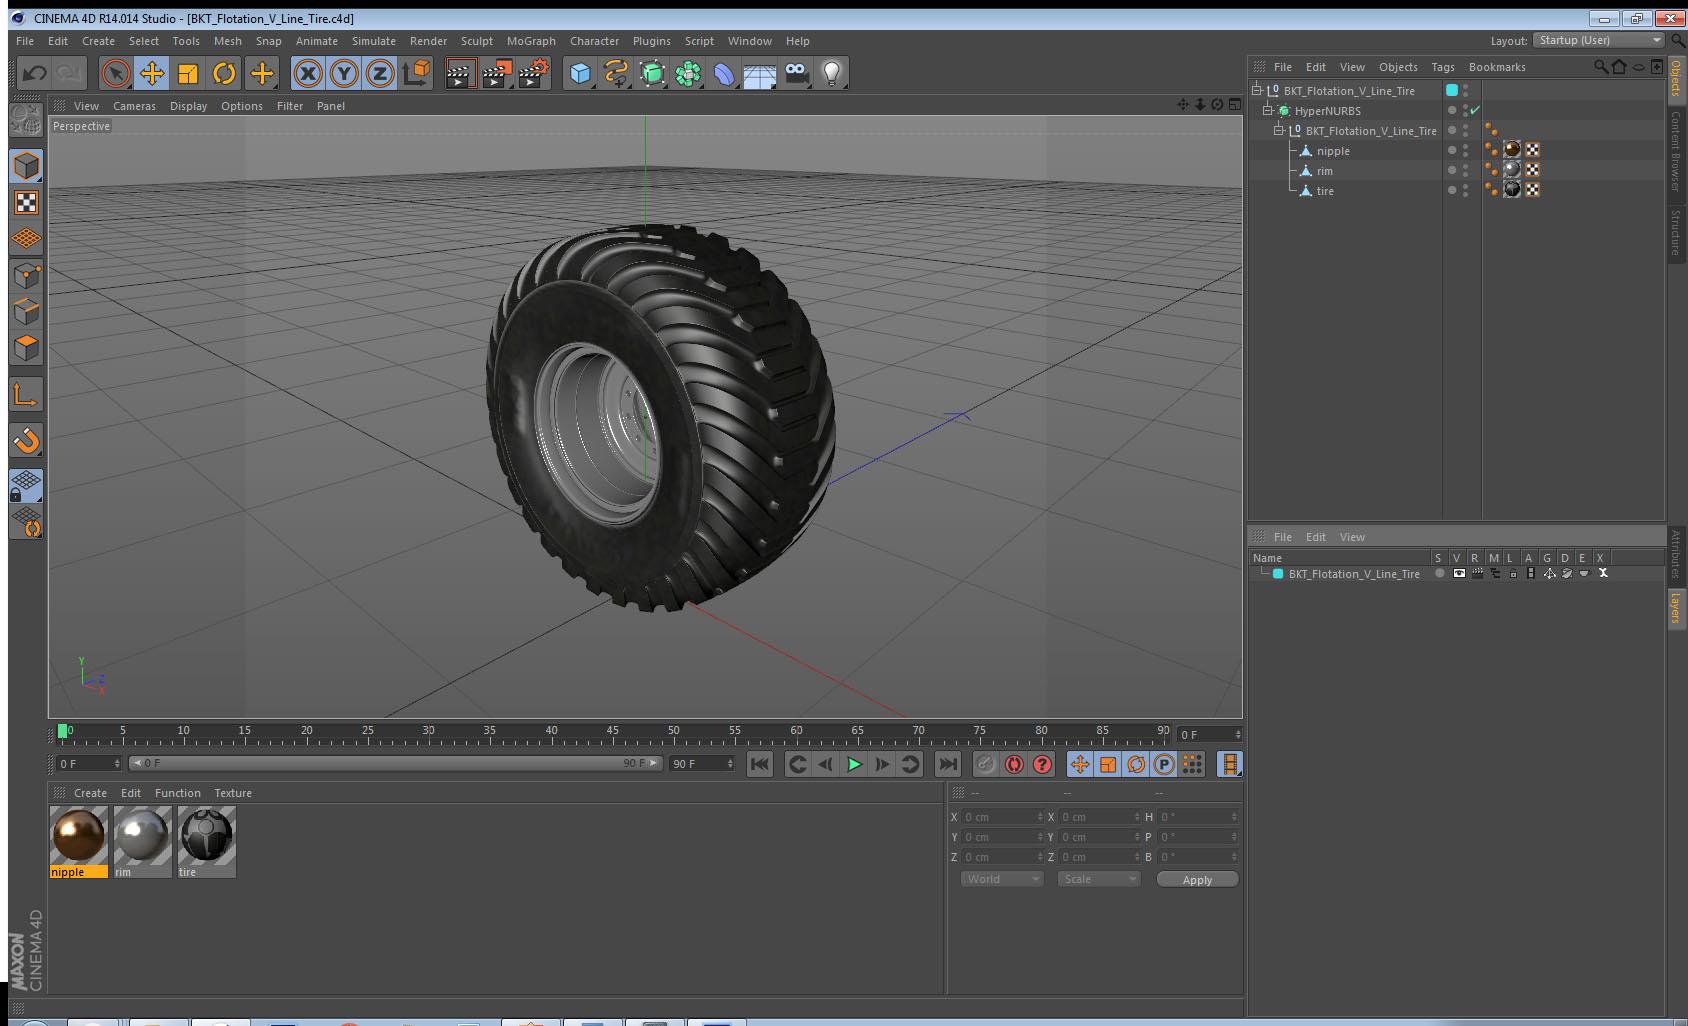The height and width of the screenshot is (1026, 1688).
Task: Open the World coordinate dropdown
Action: [x=1002, y=879]
